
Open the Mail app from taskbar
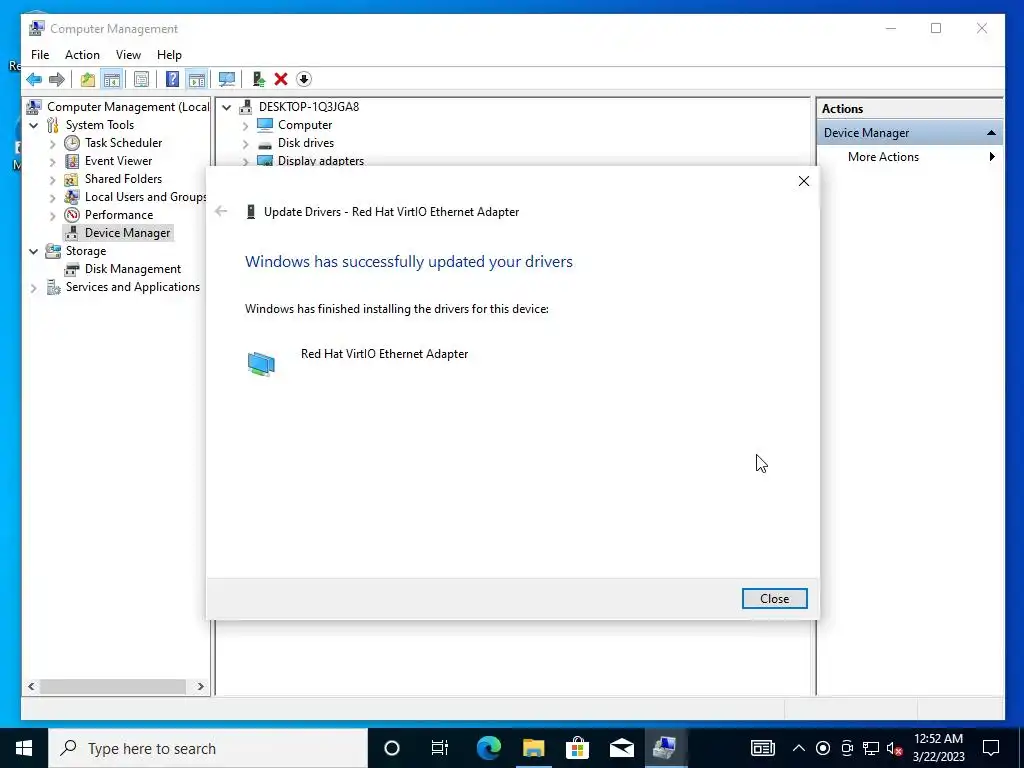622,748
